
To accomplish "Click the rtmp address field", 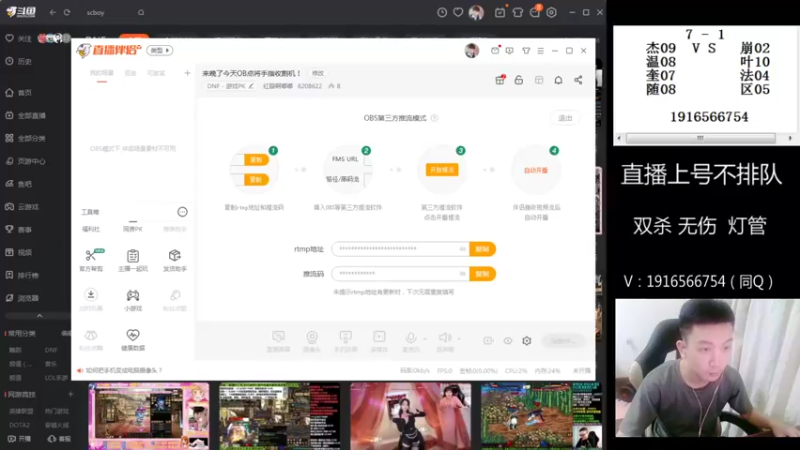I will tap(401, 249).
